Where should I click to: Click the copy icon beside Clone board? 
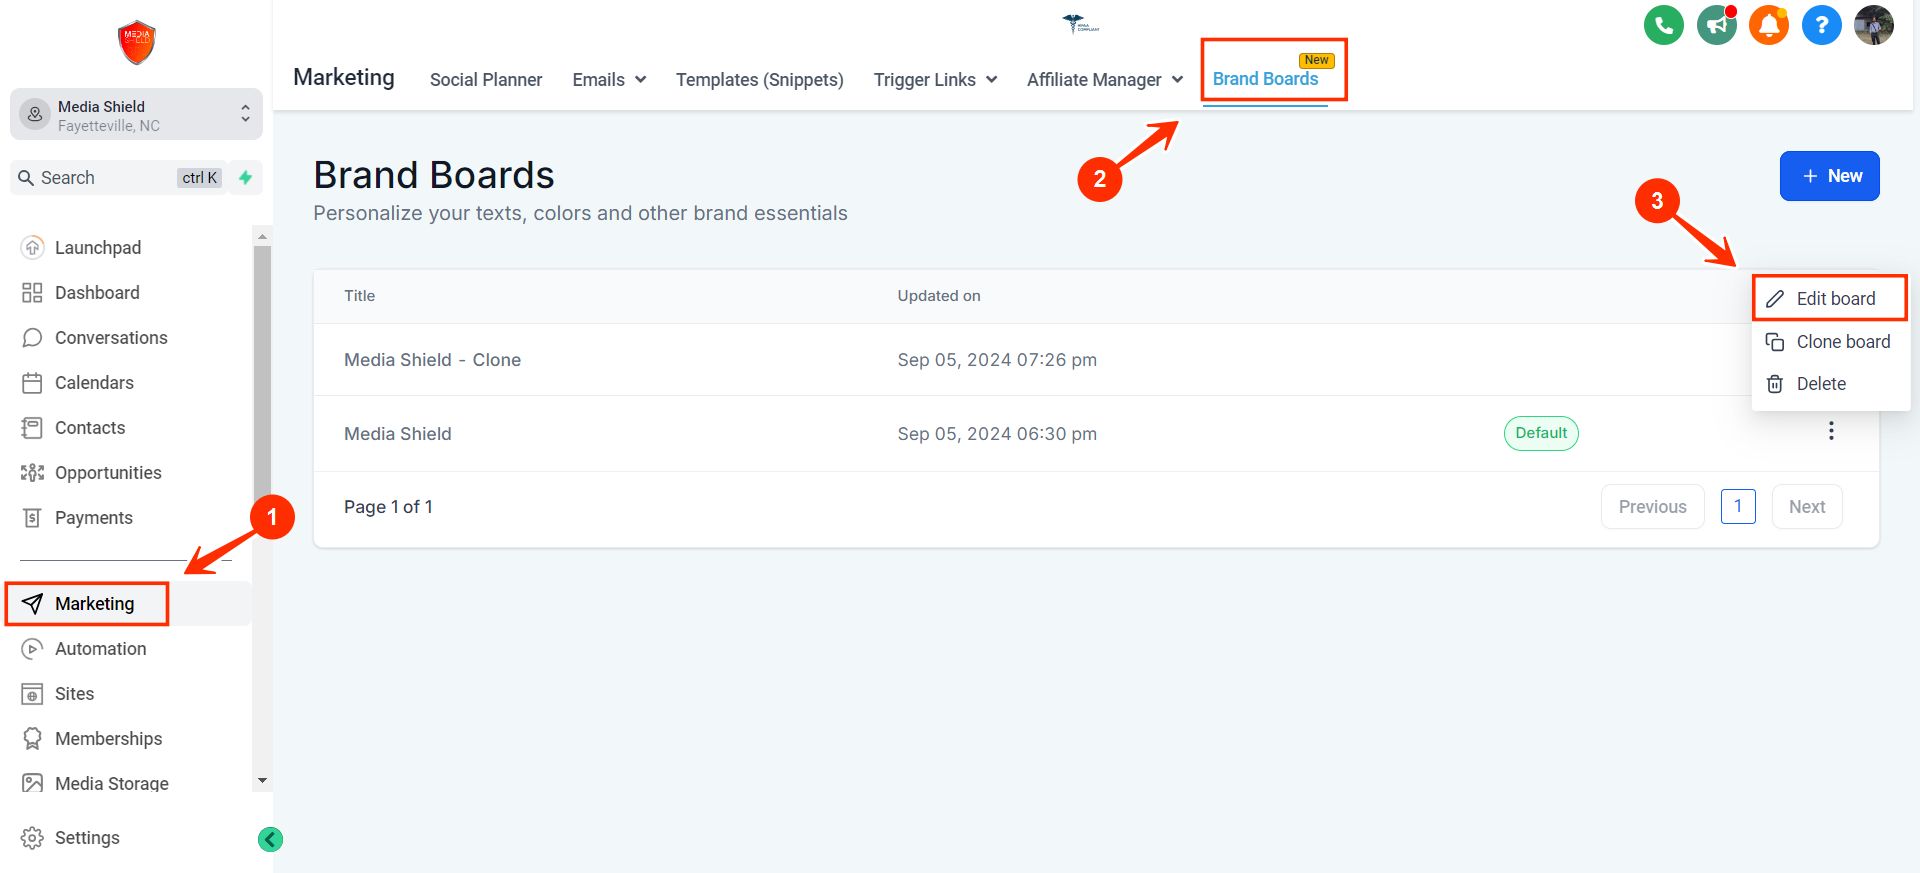tap(1775, 342)
